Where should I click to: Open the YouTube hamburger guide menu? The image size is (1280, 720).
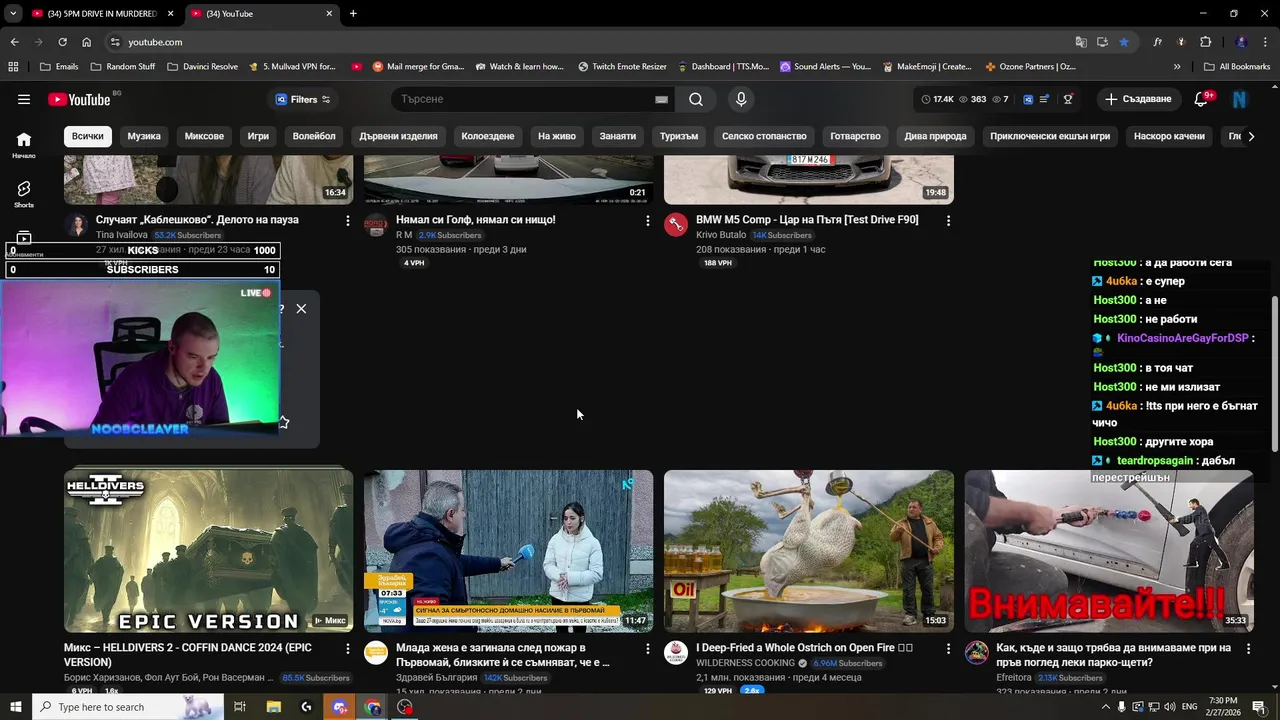pyautogui.click(x=24, y=99)
